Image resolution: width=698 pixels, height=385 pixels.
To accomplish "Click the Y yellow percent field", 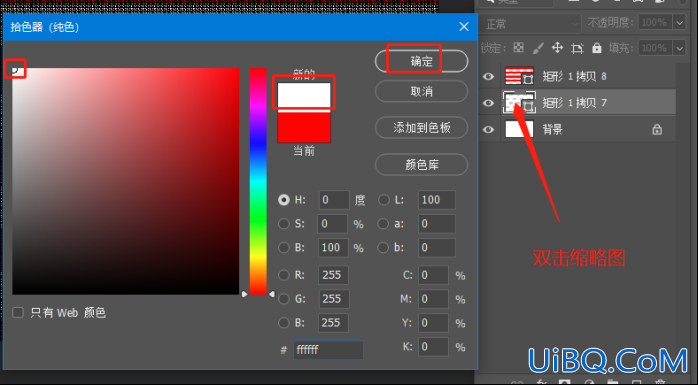I will click(433, 323).
